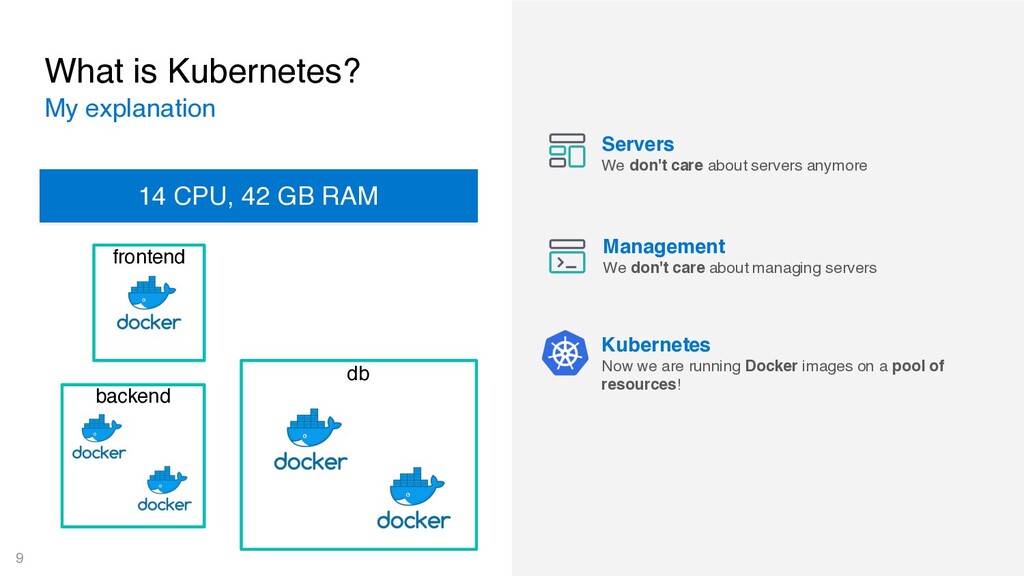This screenshot has width=1024, height=576.
Task: Click the slide number 9
Action: pos(20,558)
